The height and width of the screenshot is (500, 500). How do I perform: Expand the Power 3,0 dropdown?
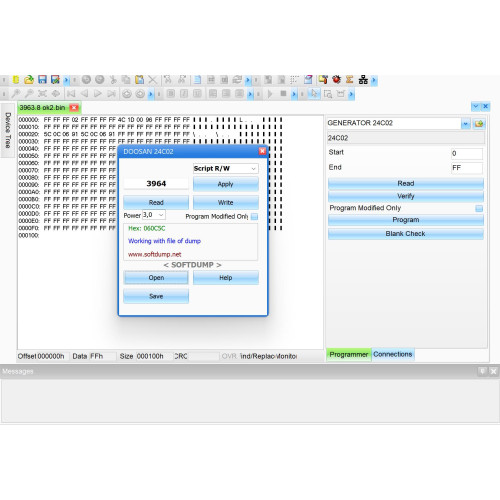[x=154, y=215]
